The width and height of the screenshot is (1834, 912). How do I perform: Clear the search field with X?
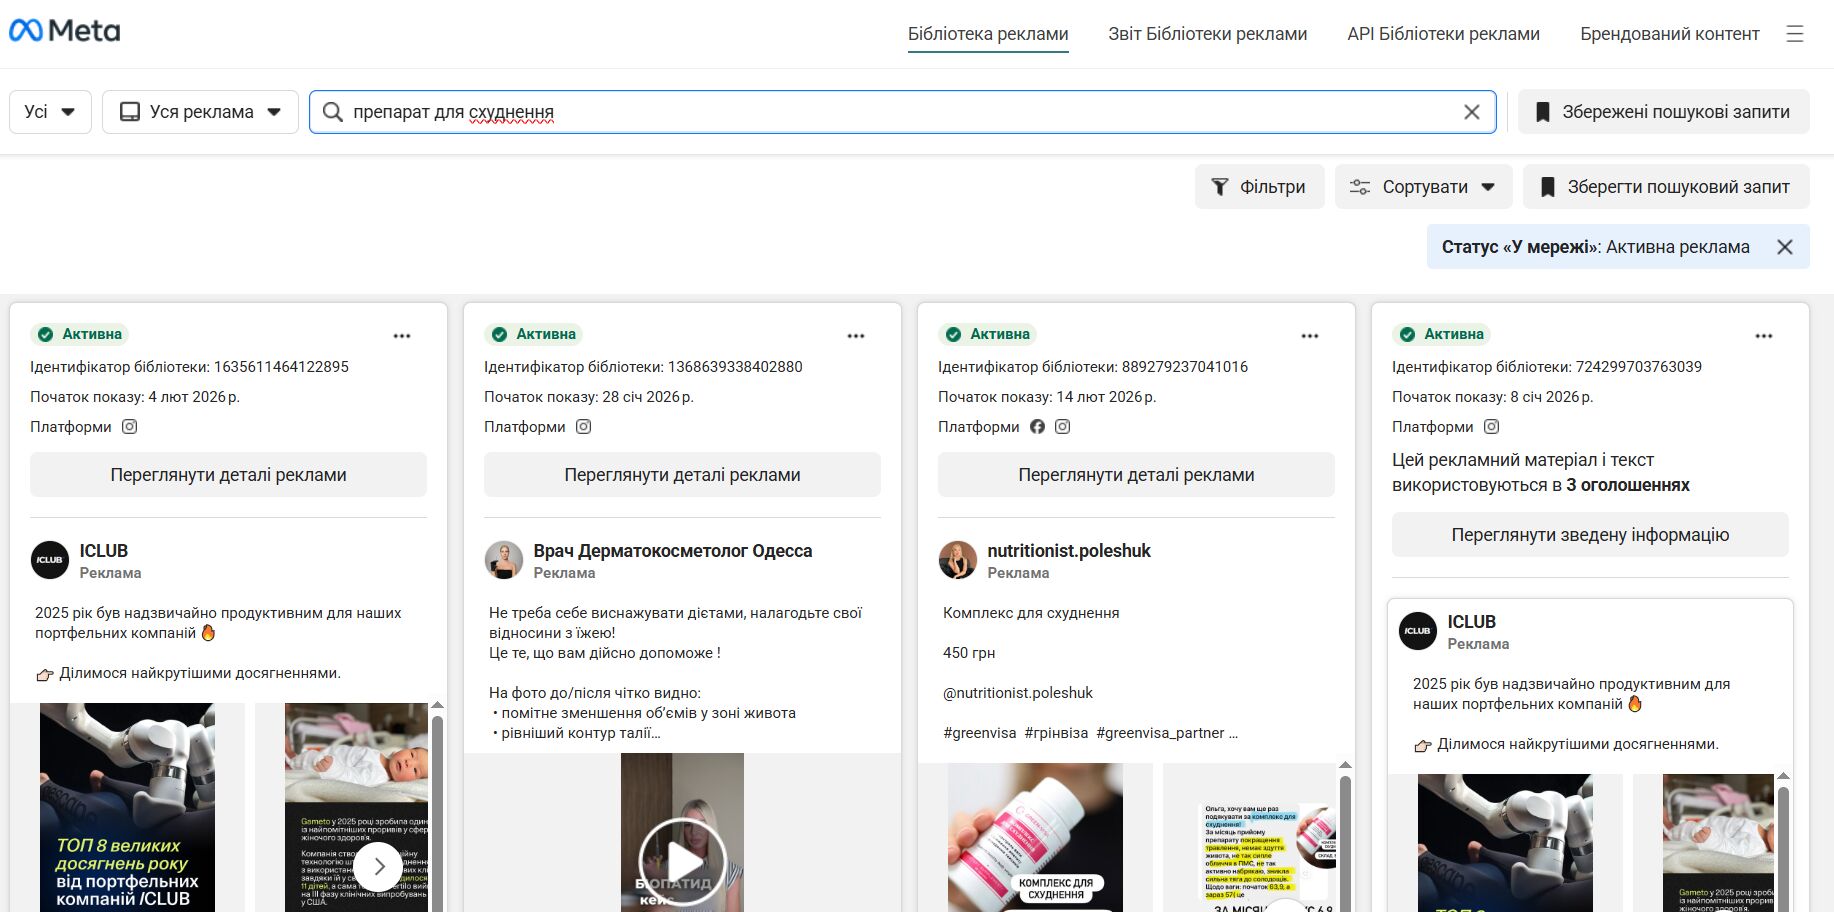coord(1472,112)
